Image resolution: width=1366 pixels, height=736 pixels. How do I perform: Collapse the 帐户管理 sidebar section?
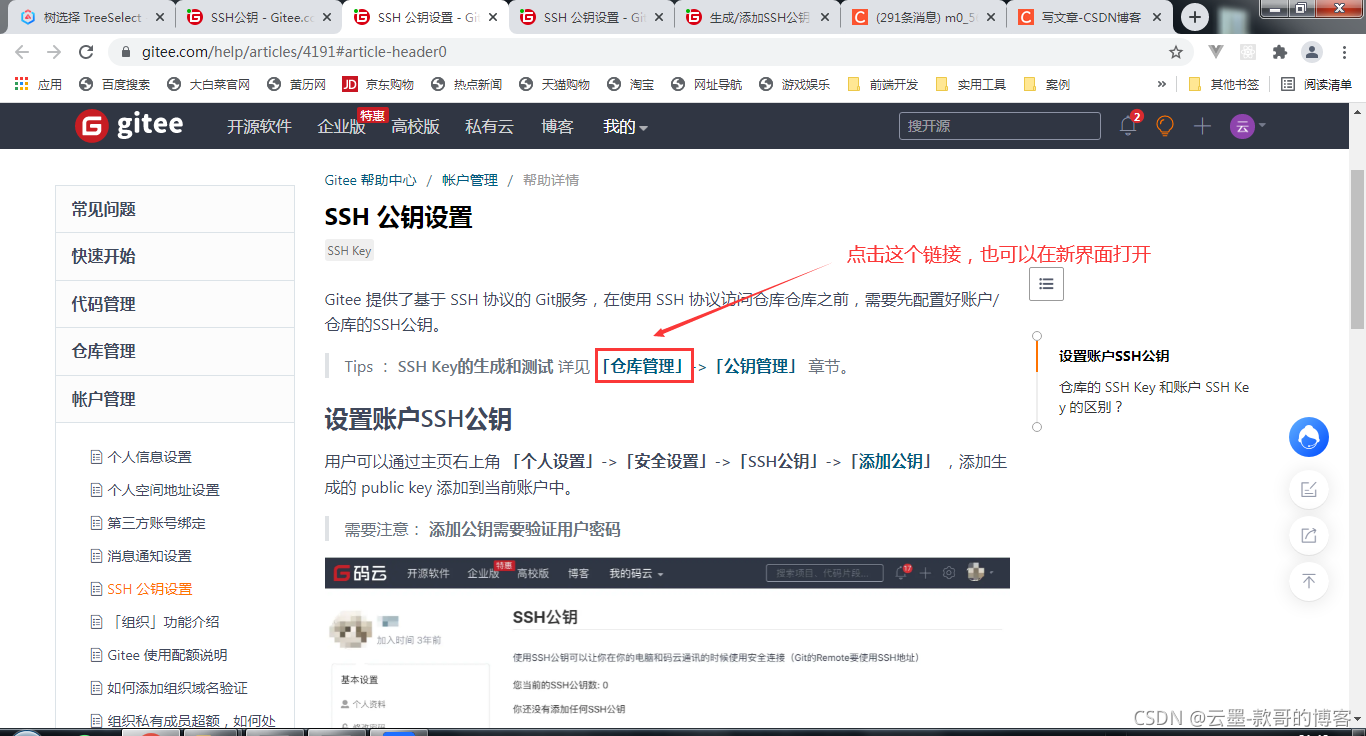pyautogui.click(x=175, y=399)
